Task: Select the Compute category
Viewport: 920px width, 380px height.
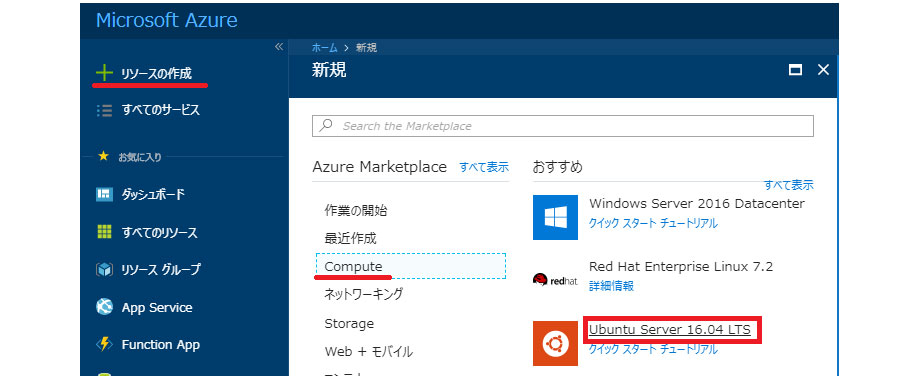Action: [411, 266]
